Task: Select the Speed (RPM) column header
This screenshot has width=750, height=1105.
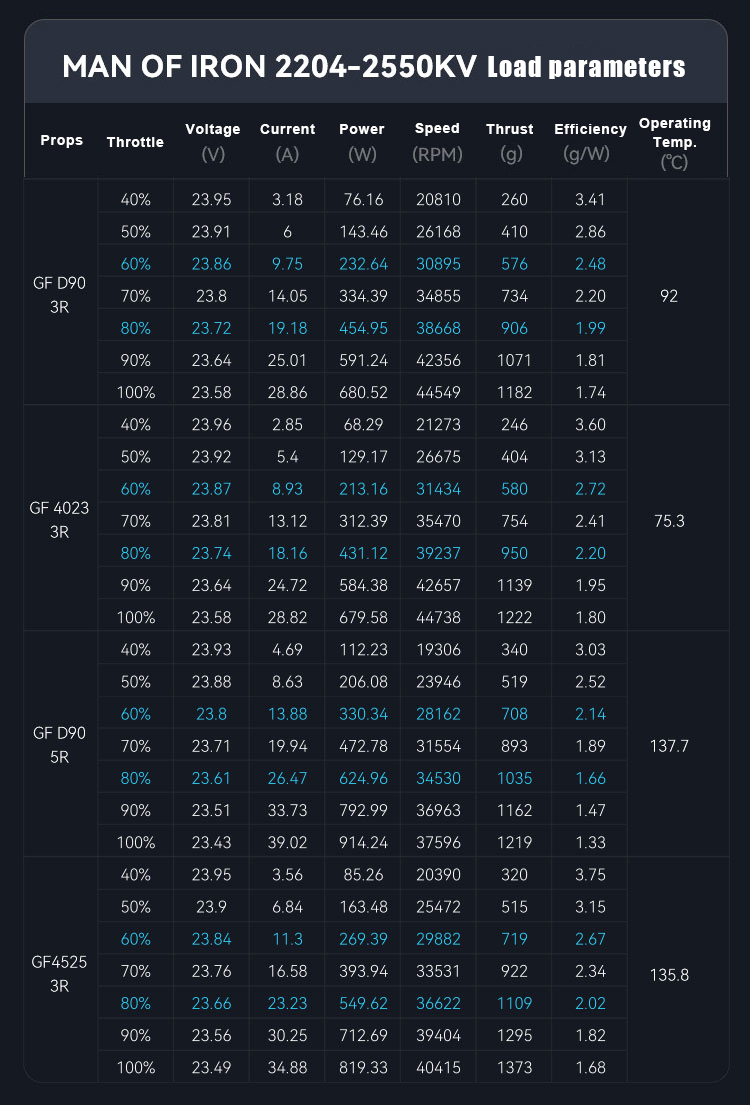Action: coord(437,141)
